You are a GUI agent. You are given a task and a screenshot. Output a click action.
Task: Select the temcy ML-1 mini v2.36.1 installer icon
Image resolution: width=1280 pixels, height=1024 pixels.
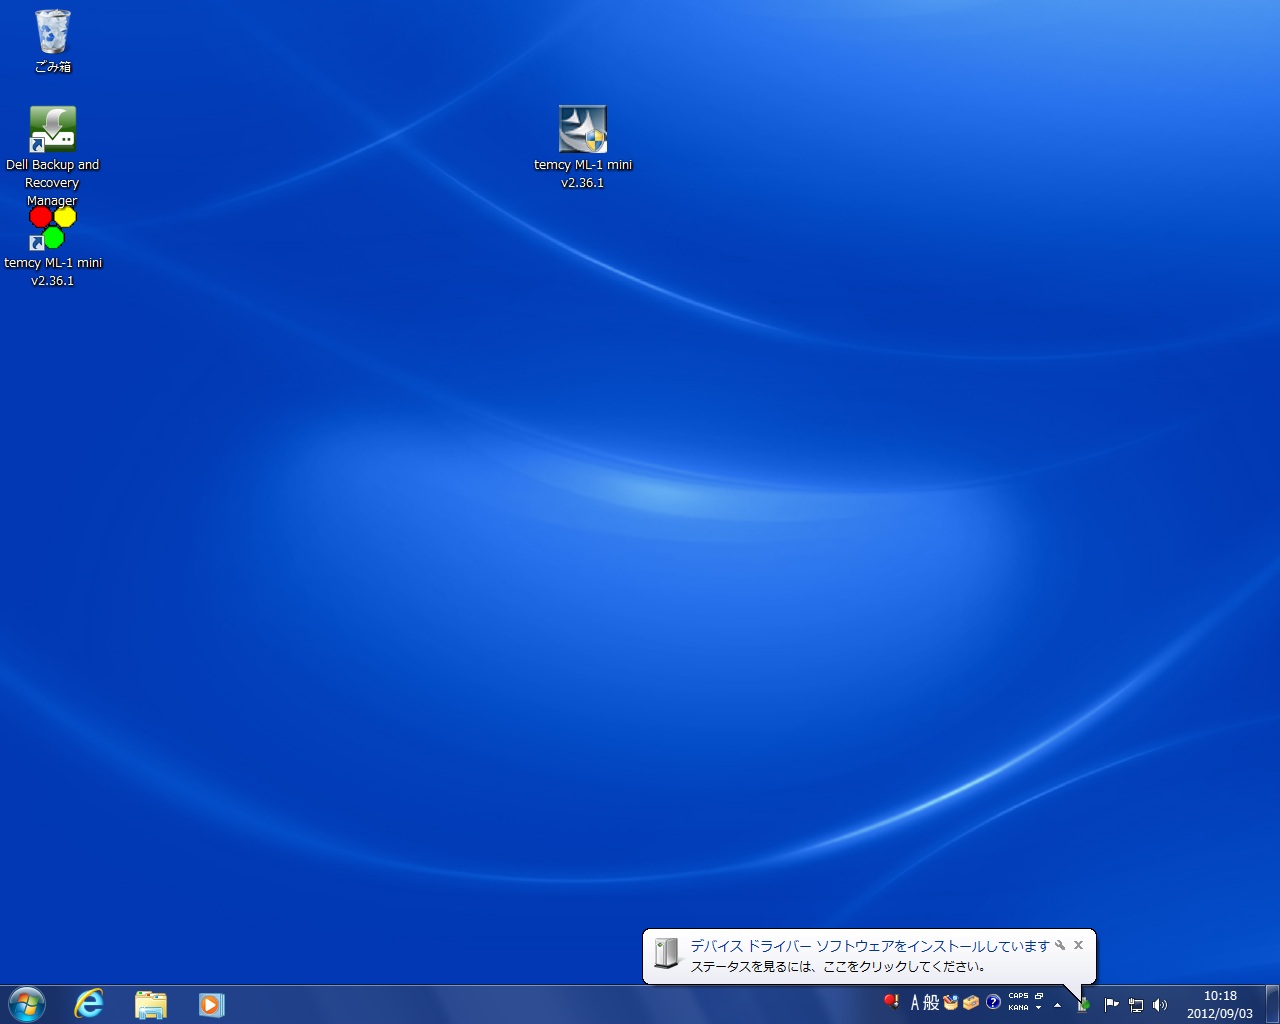[x=583, y=147]
